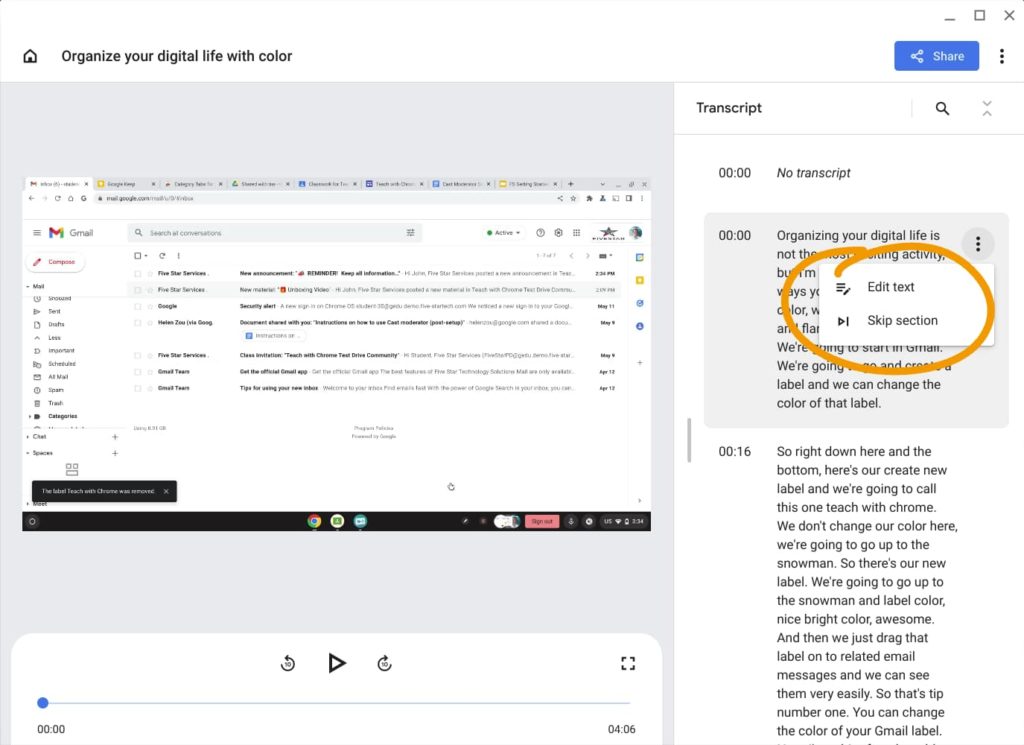Skip forward 10 seconds in the video

pos(385,663)
